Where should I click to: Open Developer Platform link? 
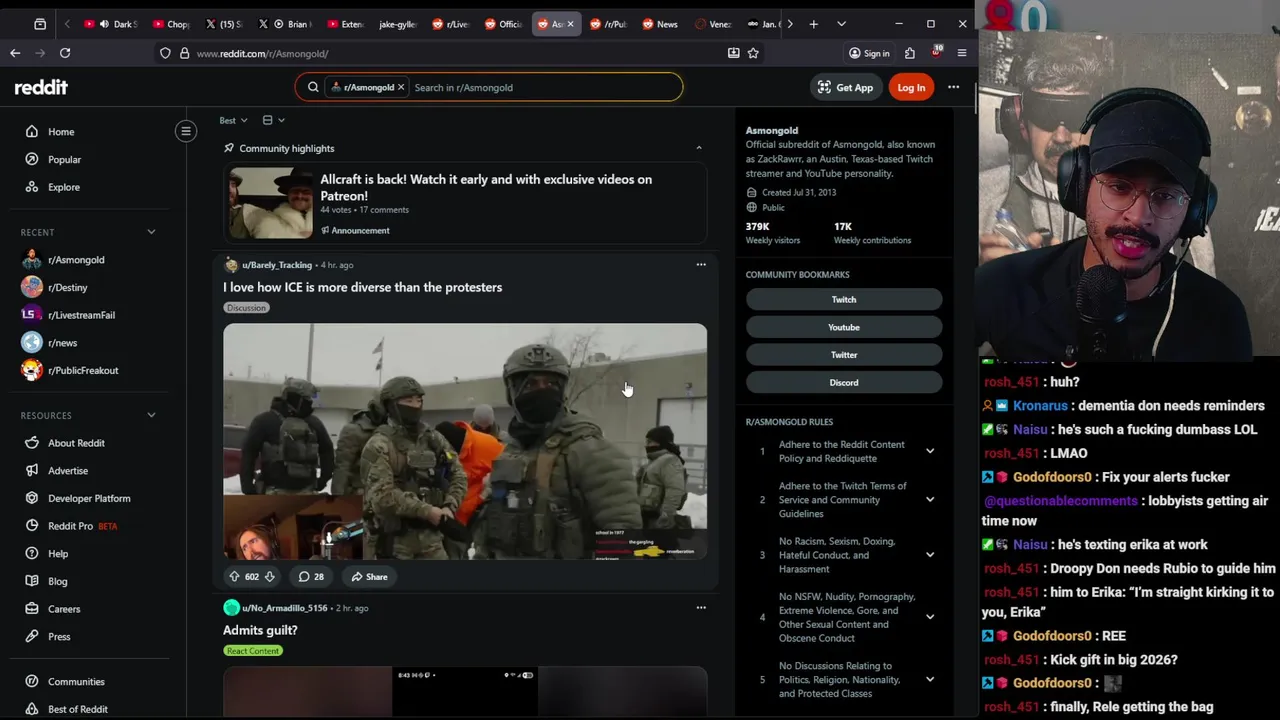click(x=90, y=498)
